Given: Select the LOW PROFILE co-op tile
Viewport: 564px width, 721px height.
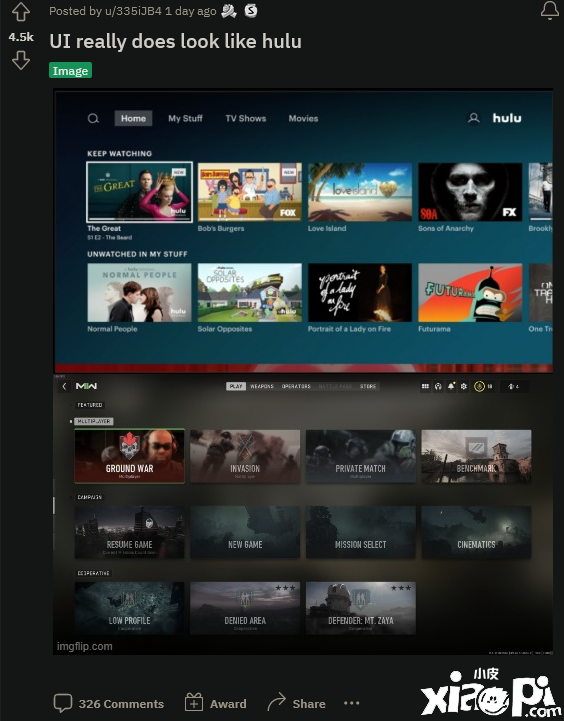Looking at the screenshot, I should click(130, 608).
